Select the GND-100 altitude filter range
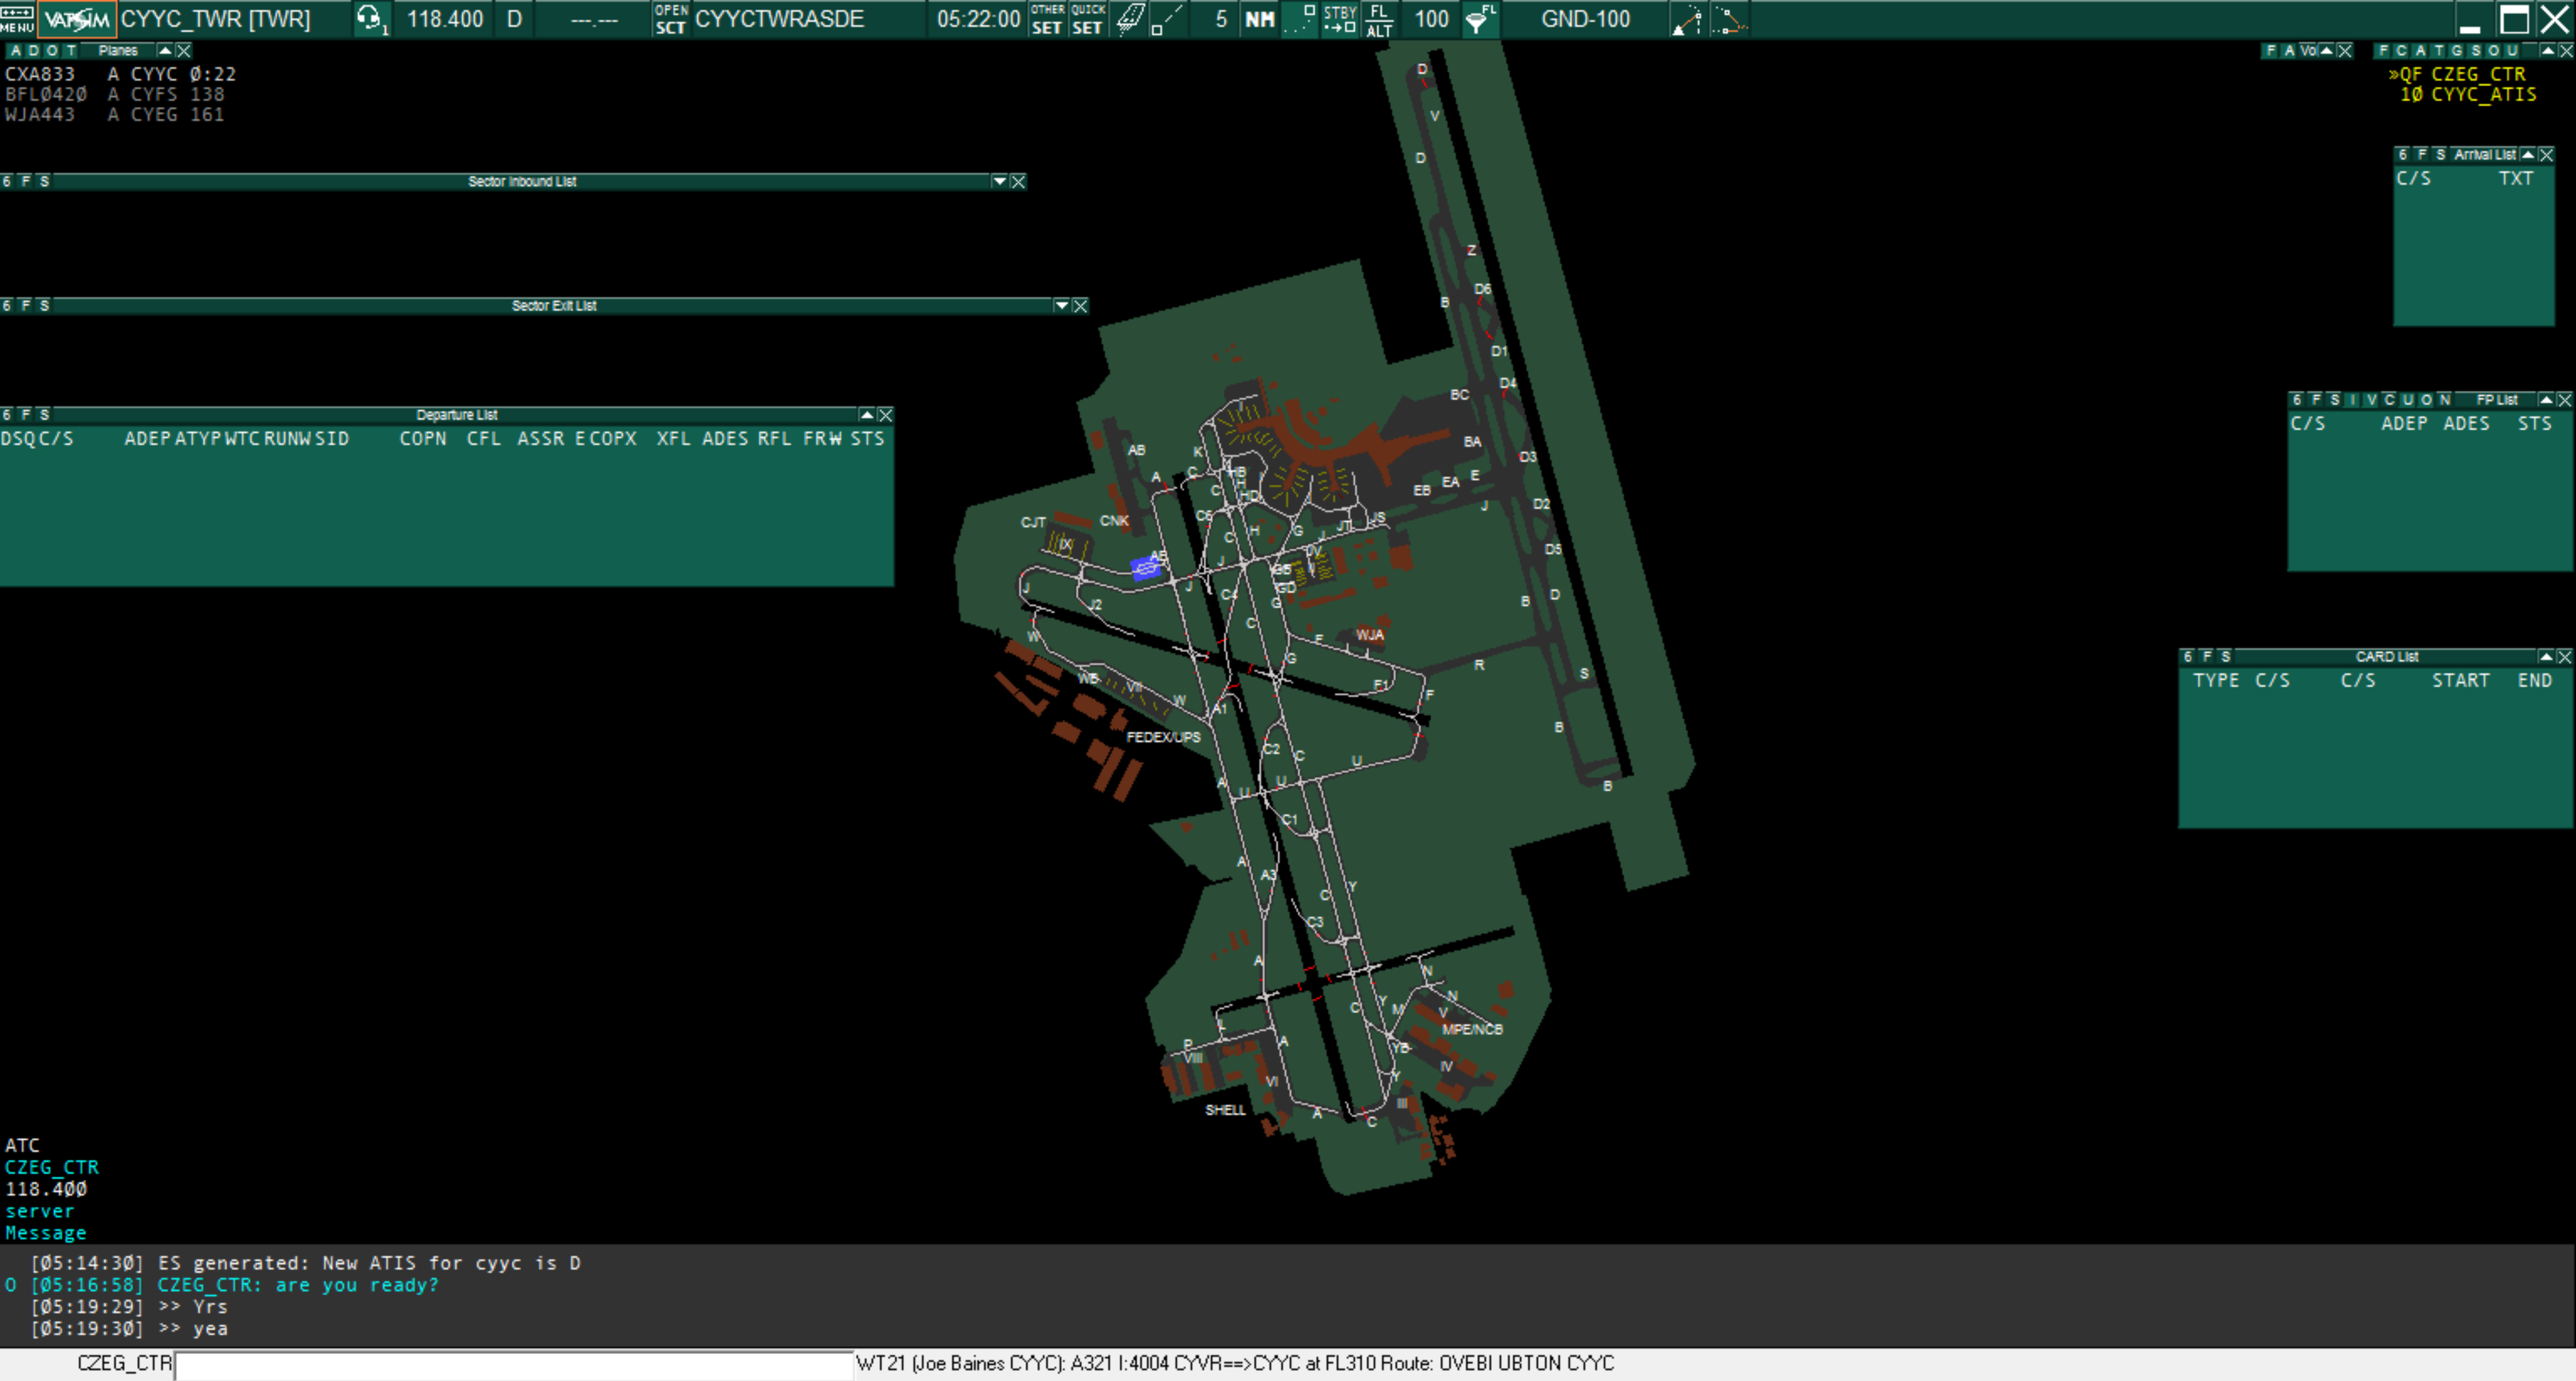Viewport: 2576px width, 1381px height. pyautogui.click(x=1585, y=19)
